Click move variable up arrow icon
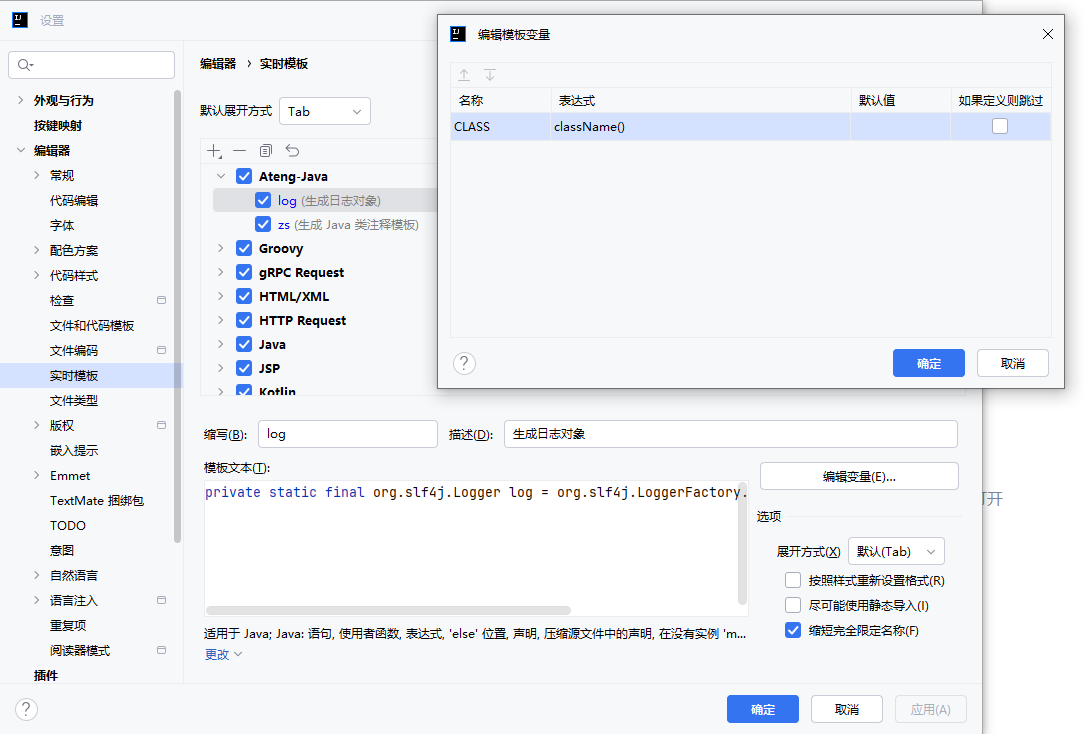Screen dimensions: 1084x734 (x=464, y=75)
